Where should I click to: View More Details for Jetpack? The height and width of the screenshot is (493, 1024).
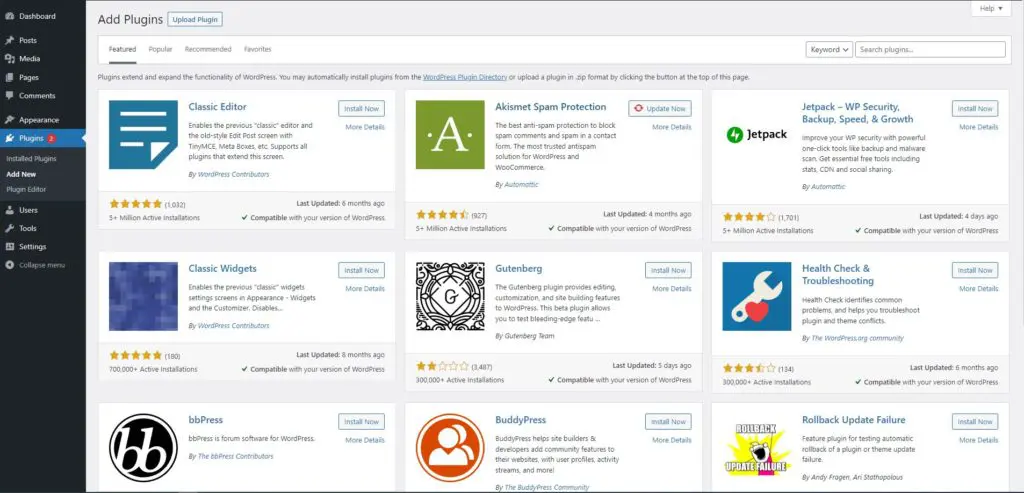coord(978,127)
